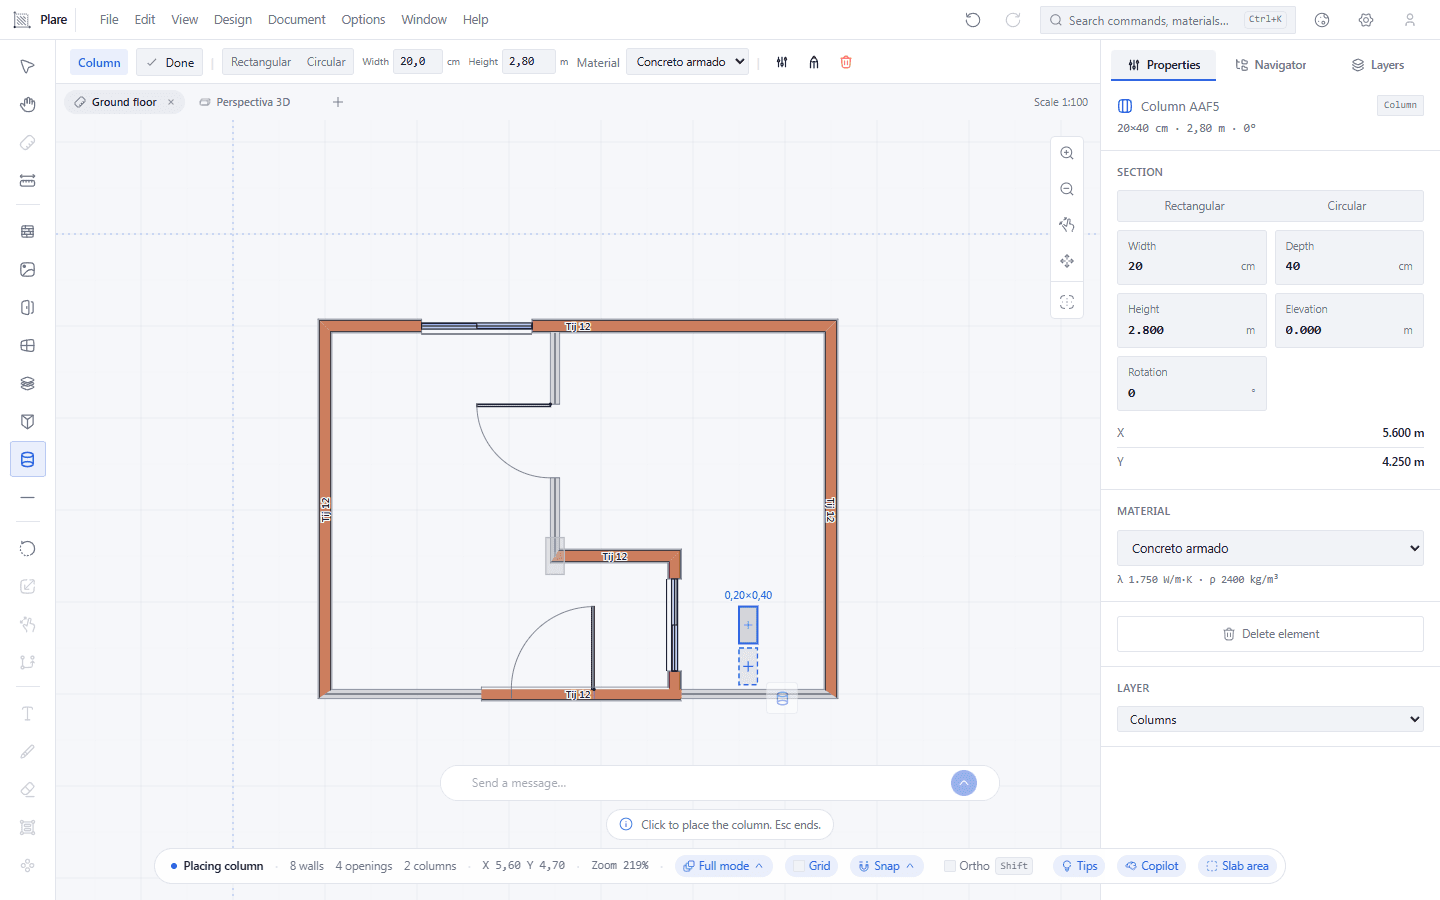Screen dimensions: 1440x900
Task: Choose Circular shape in top toolbar
Action: click(x=326, y=62)
